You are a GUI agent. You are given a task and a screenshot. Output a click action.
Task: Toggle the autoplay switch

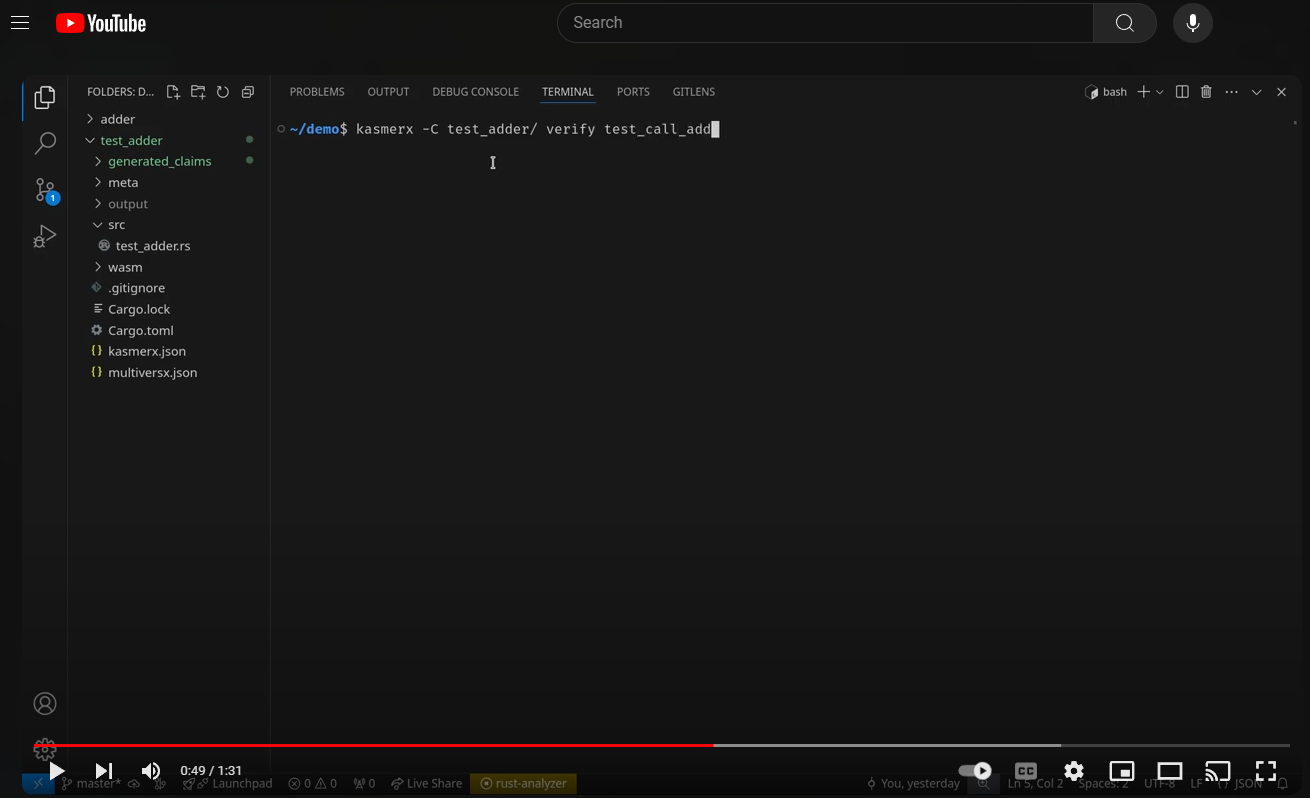click(x=975, y=771)
